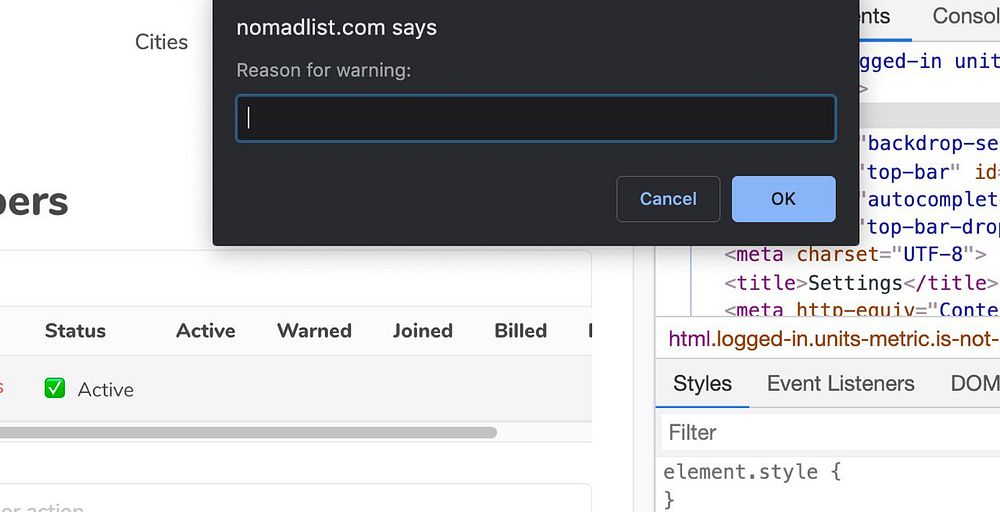
Task: Click OK in the nomadlist.com dialog
Action: coord(783,199)
